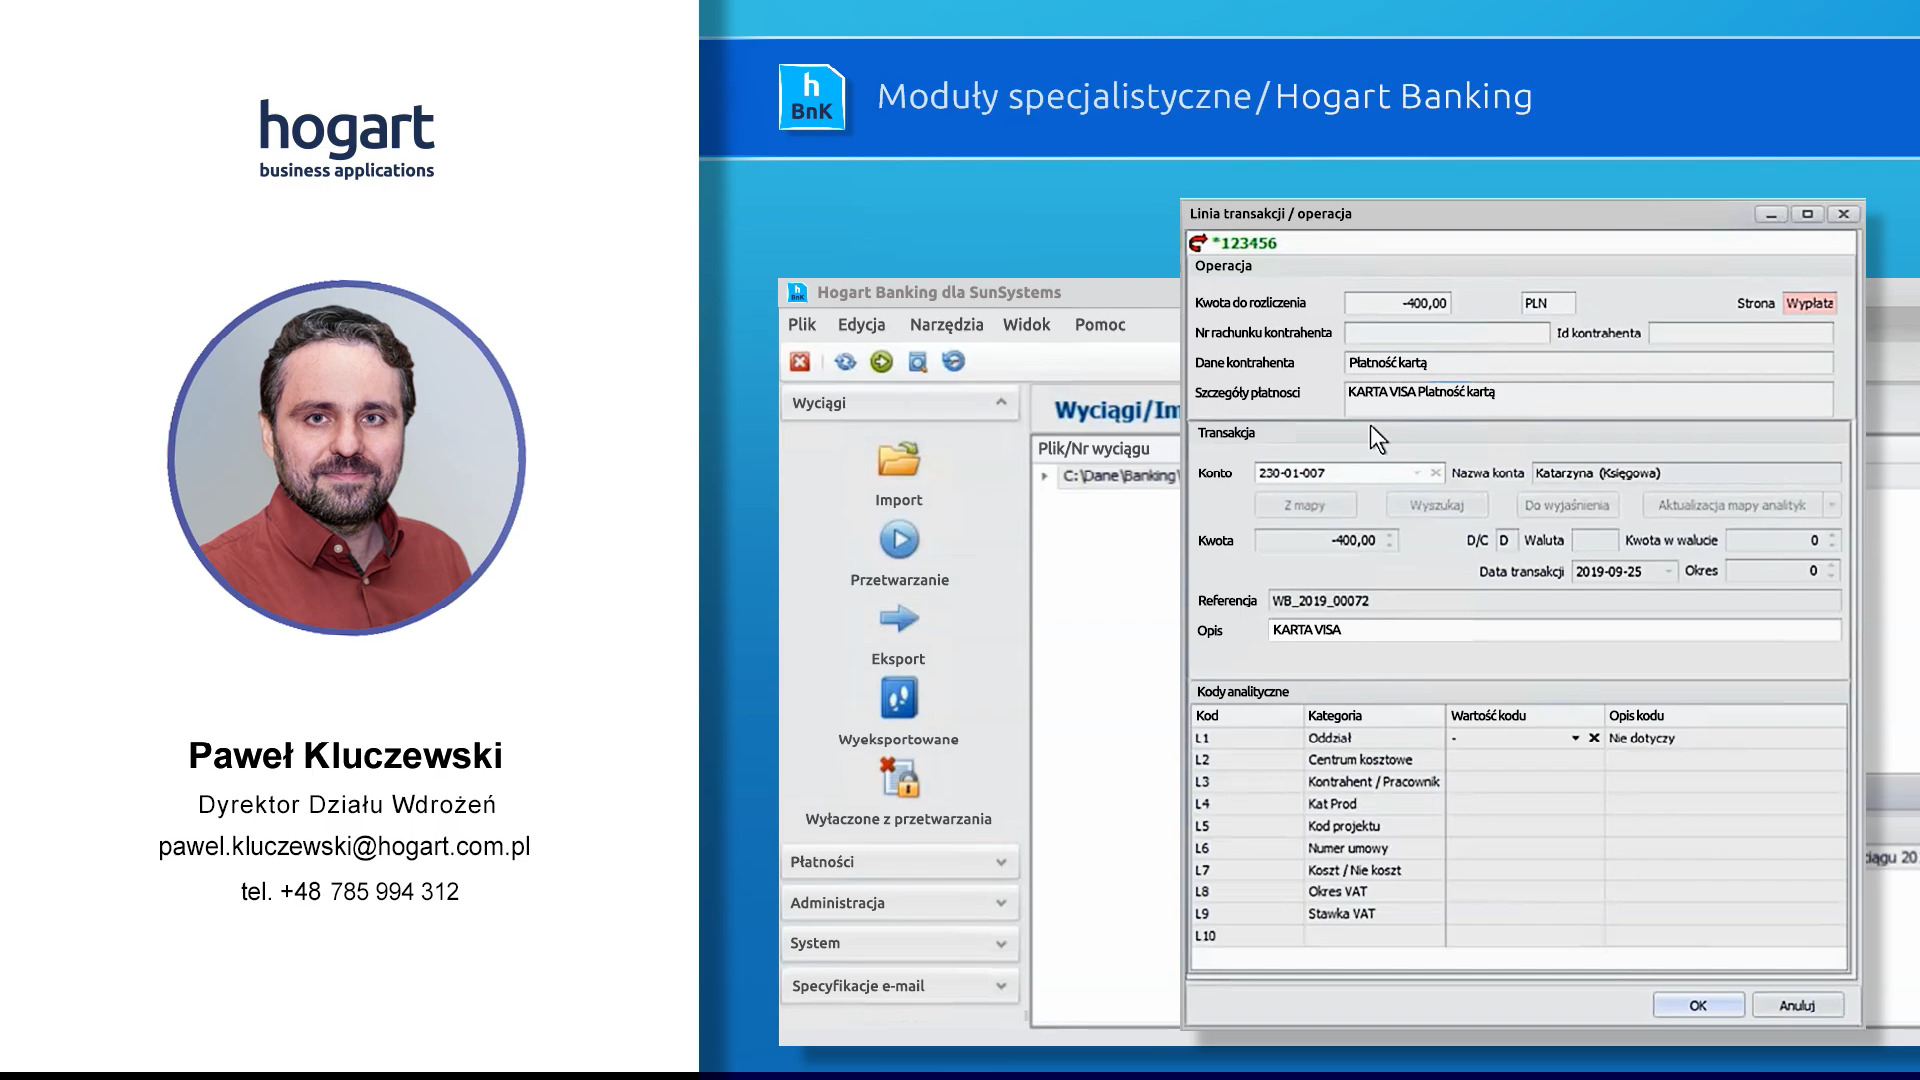Open the Plik menu

pos(801,325)
